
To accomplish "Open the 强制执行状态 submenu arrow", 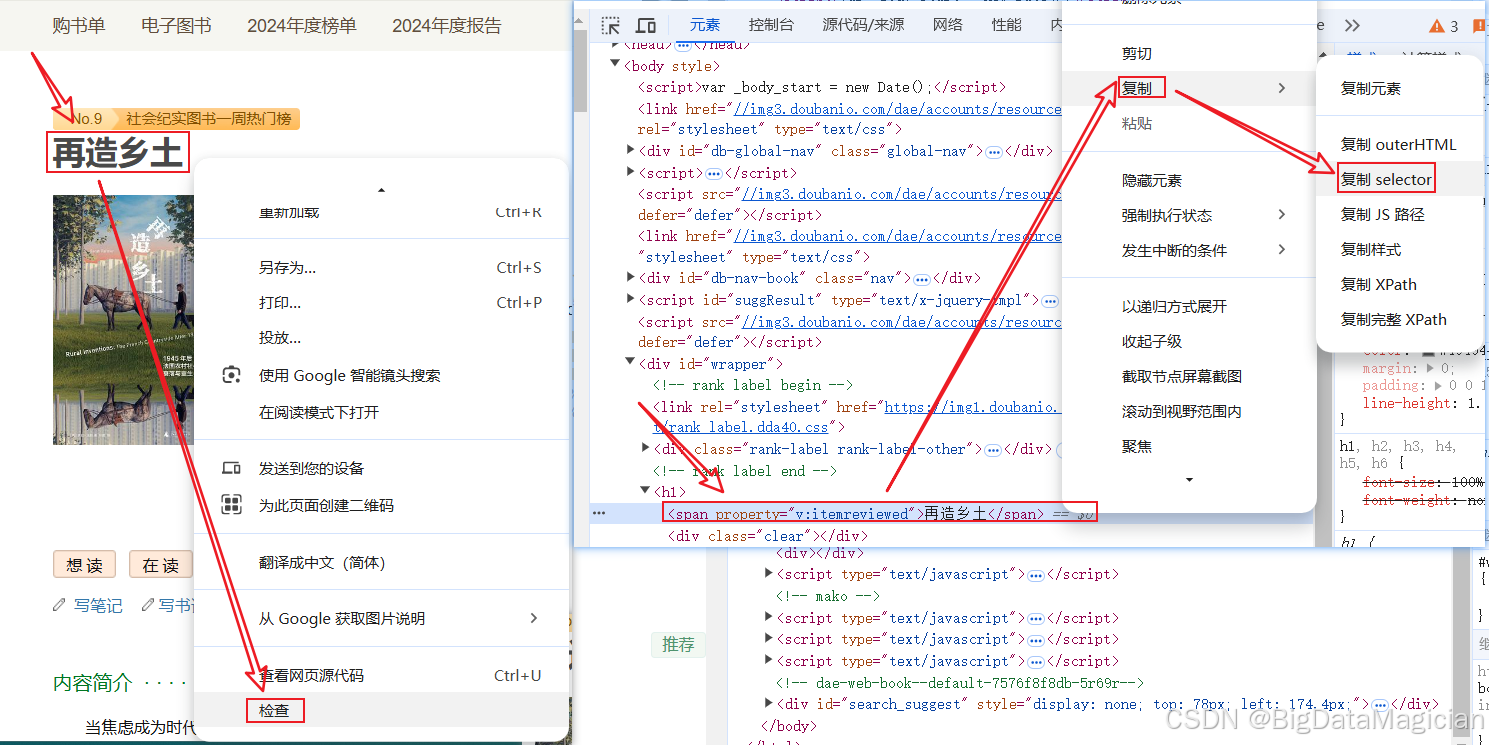I will [x=1282, y=215].
